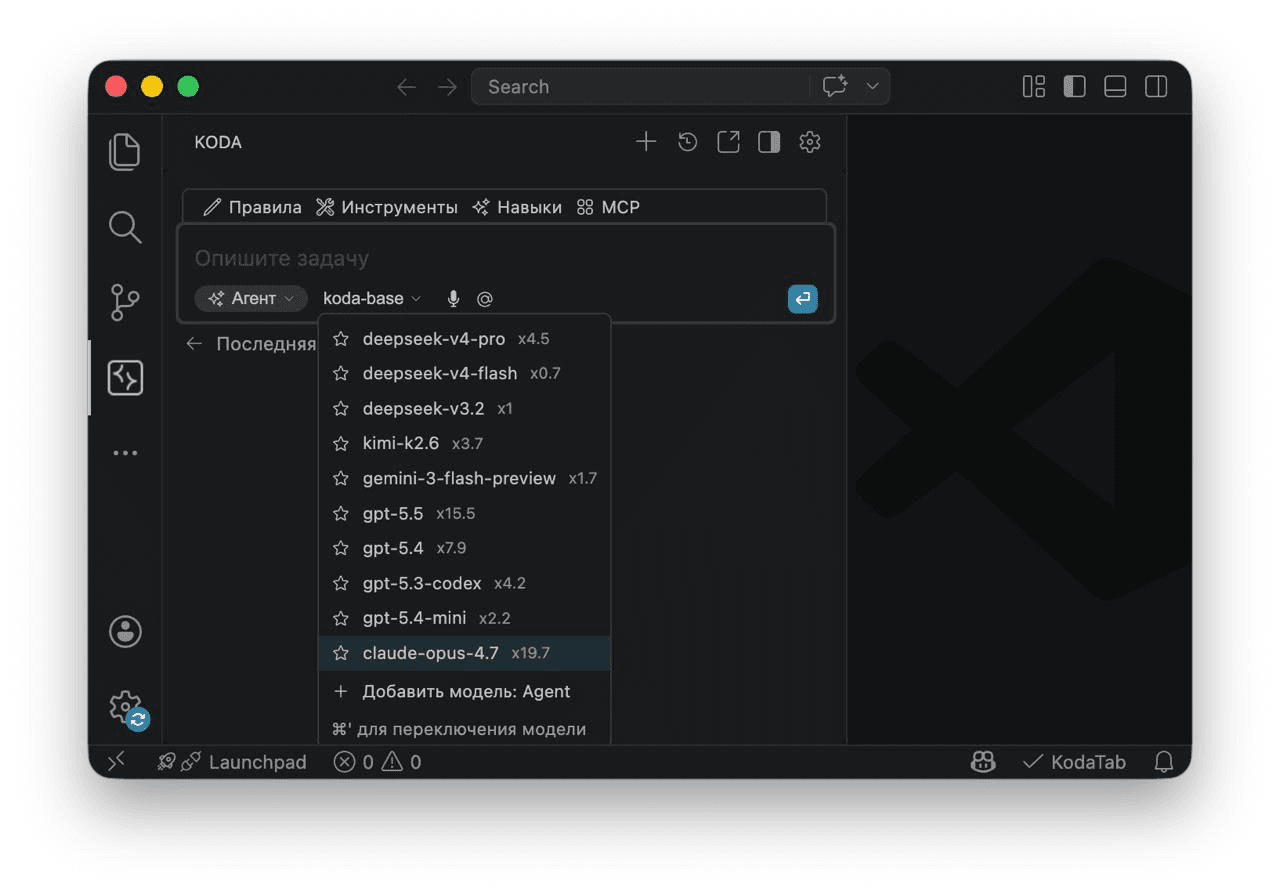The image size is (1280, 895).
Task: Open the Навыки skills button
Action: pyautogui.click(x=517, y=207)
